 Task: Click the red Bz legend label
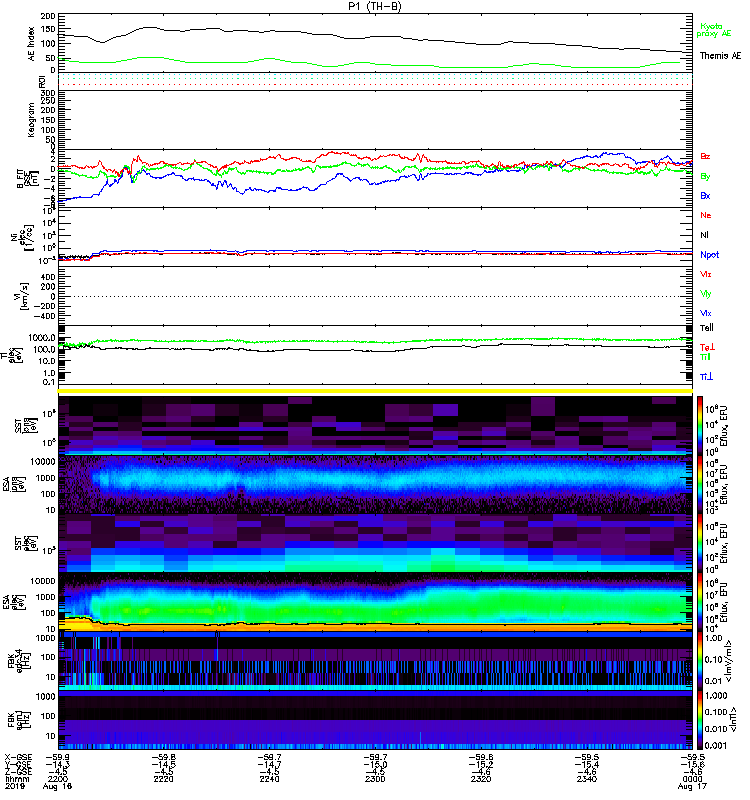click(705, 157)
